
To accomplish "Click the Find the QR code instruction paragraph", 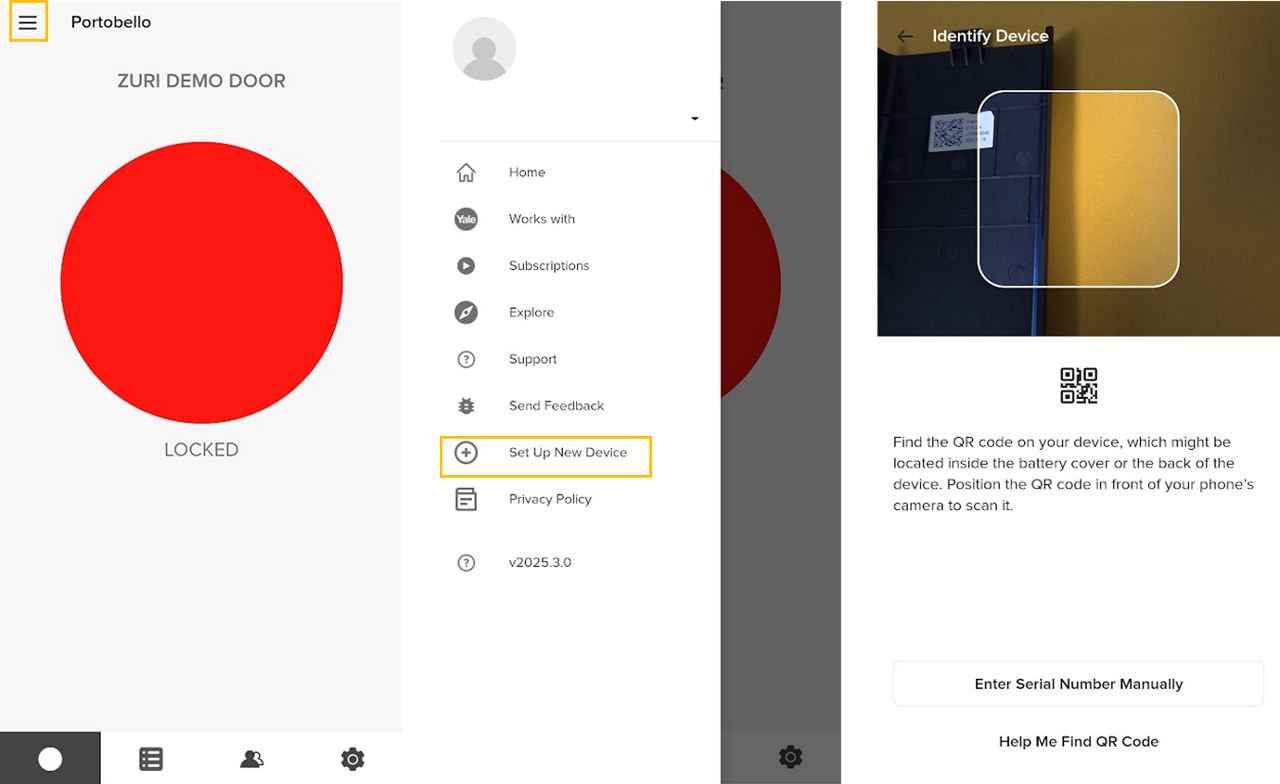I will pyautogui.click(x=1072, y=474).
